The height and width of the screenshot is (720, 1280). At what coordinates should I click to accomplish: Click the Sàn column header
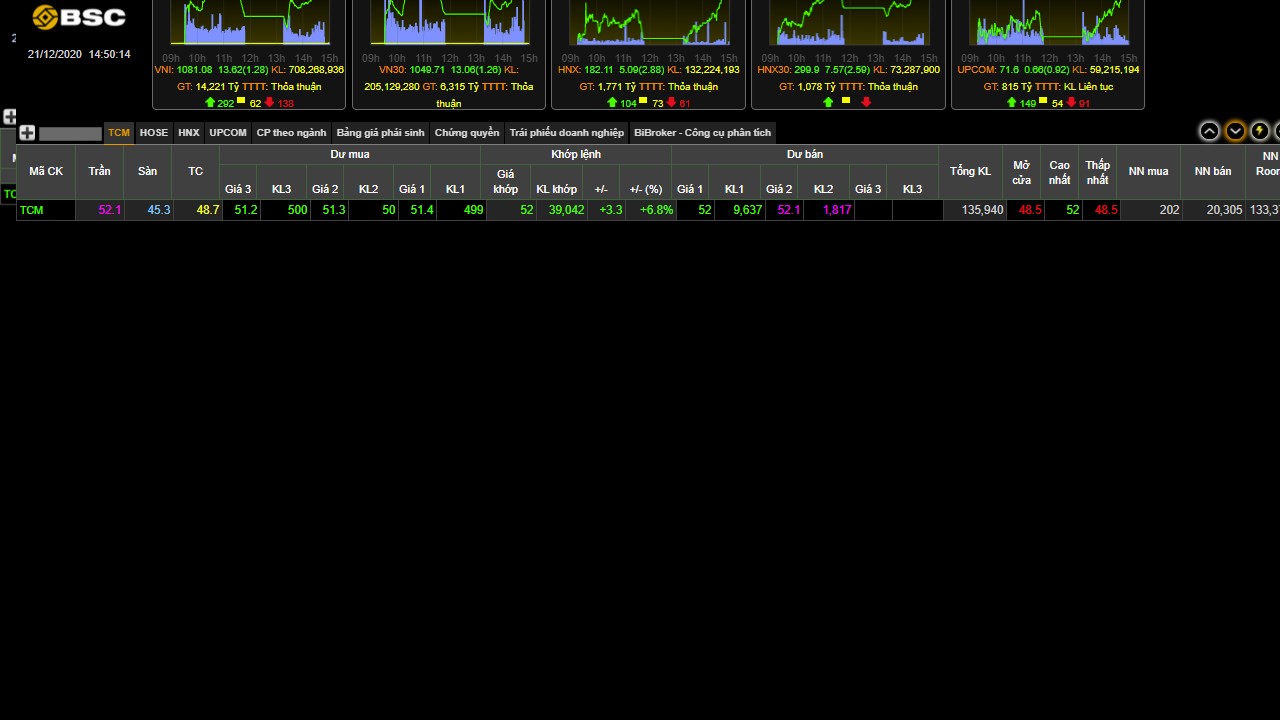tap(147, 171)
